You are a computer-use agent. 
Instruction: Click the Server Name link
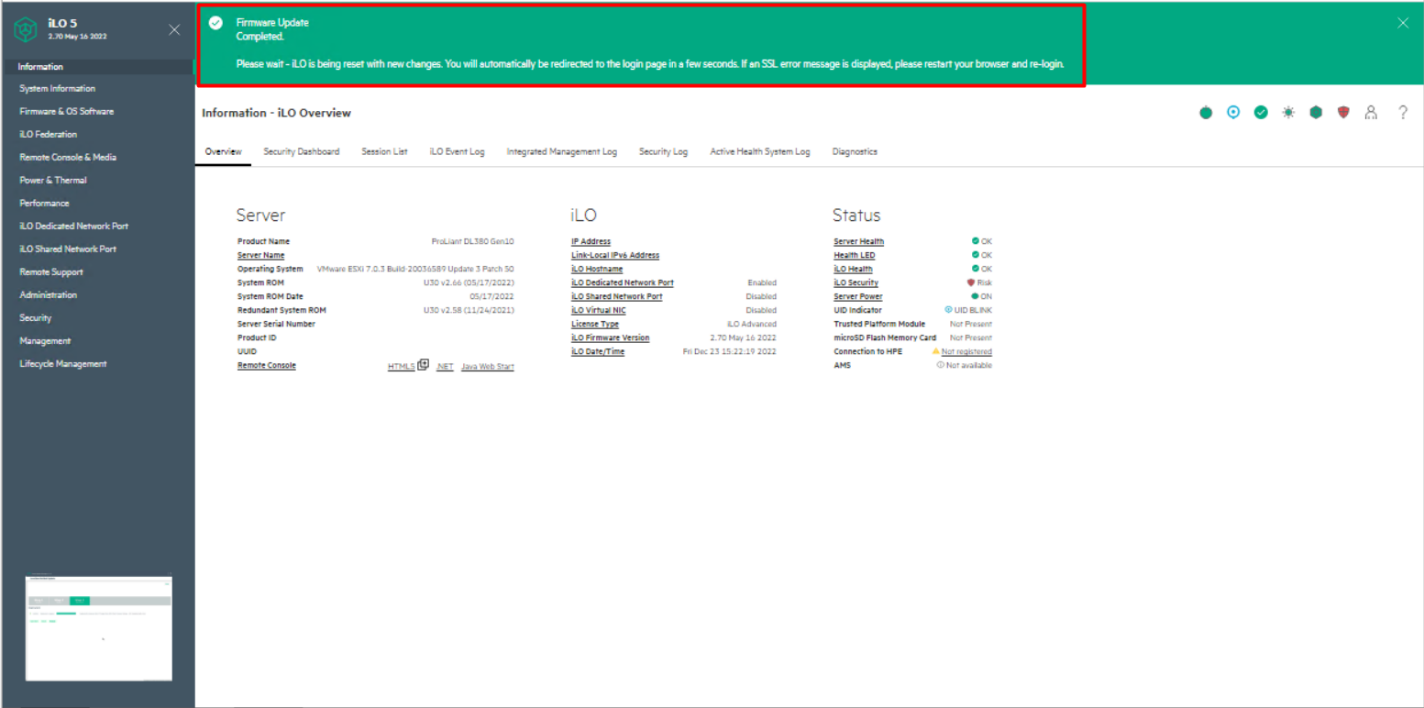point(261,255)
